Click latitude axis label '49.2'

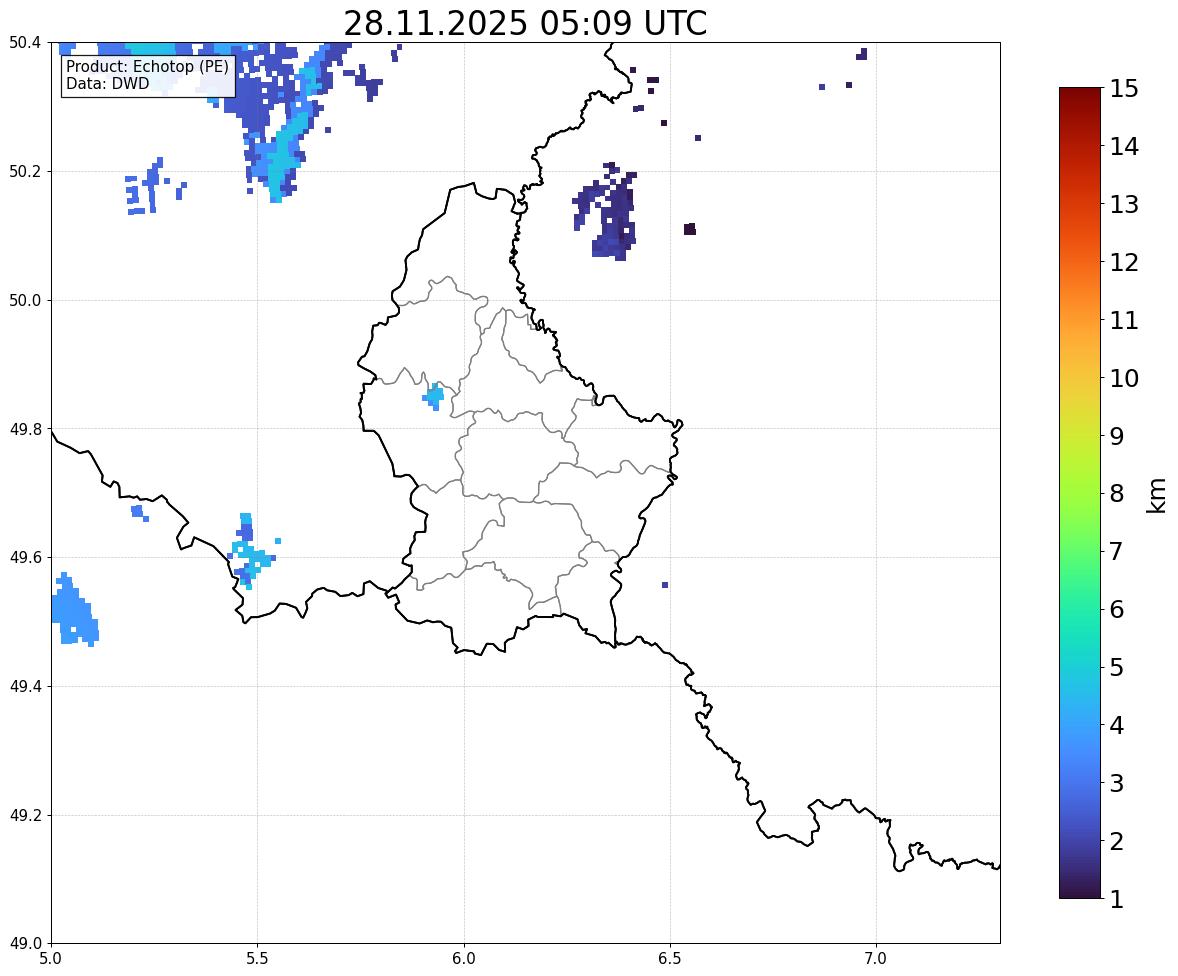point(25,815)
